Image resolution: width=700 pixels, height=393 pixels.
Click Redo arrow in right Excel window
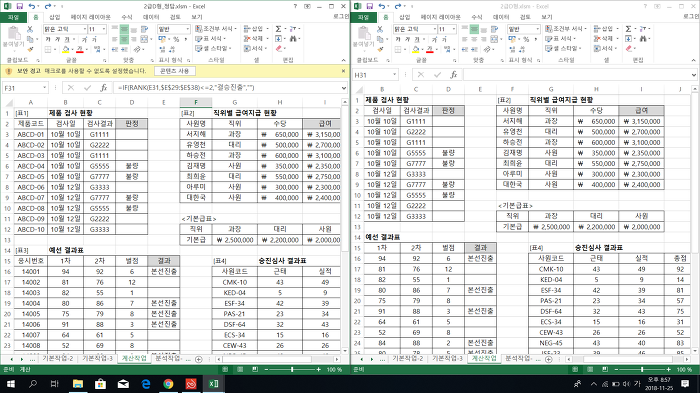398,6
